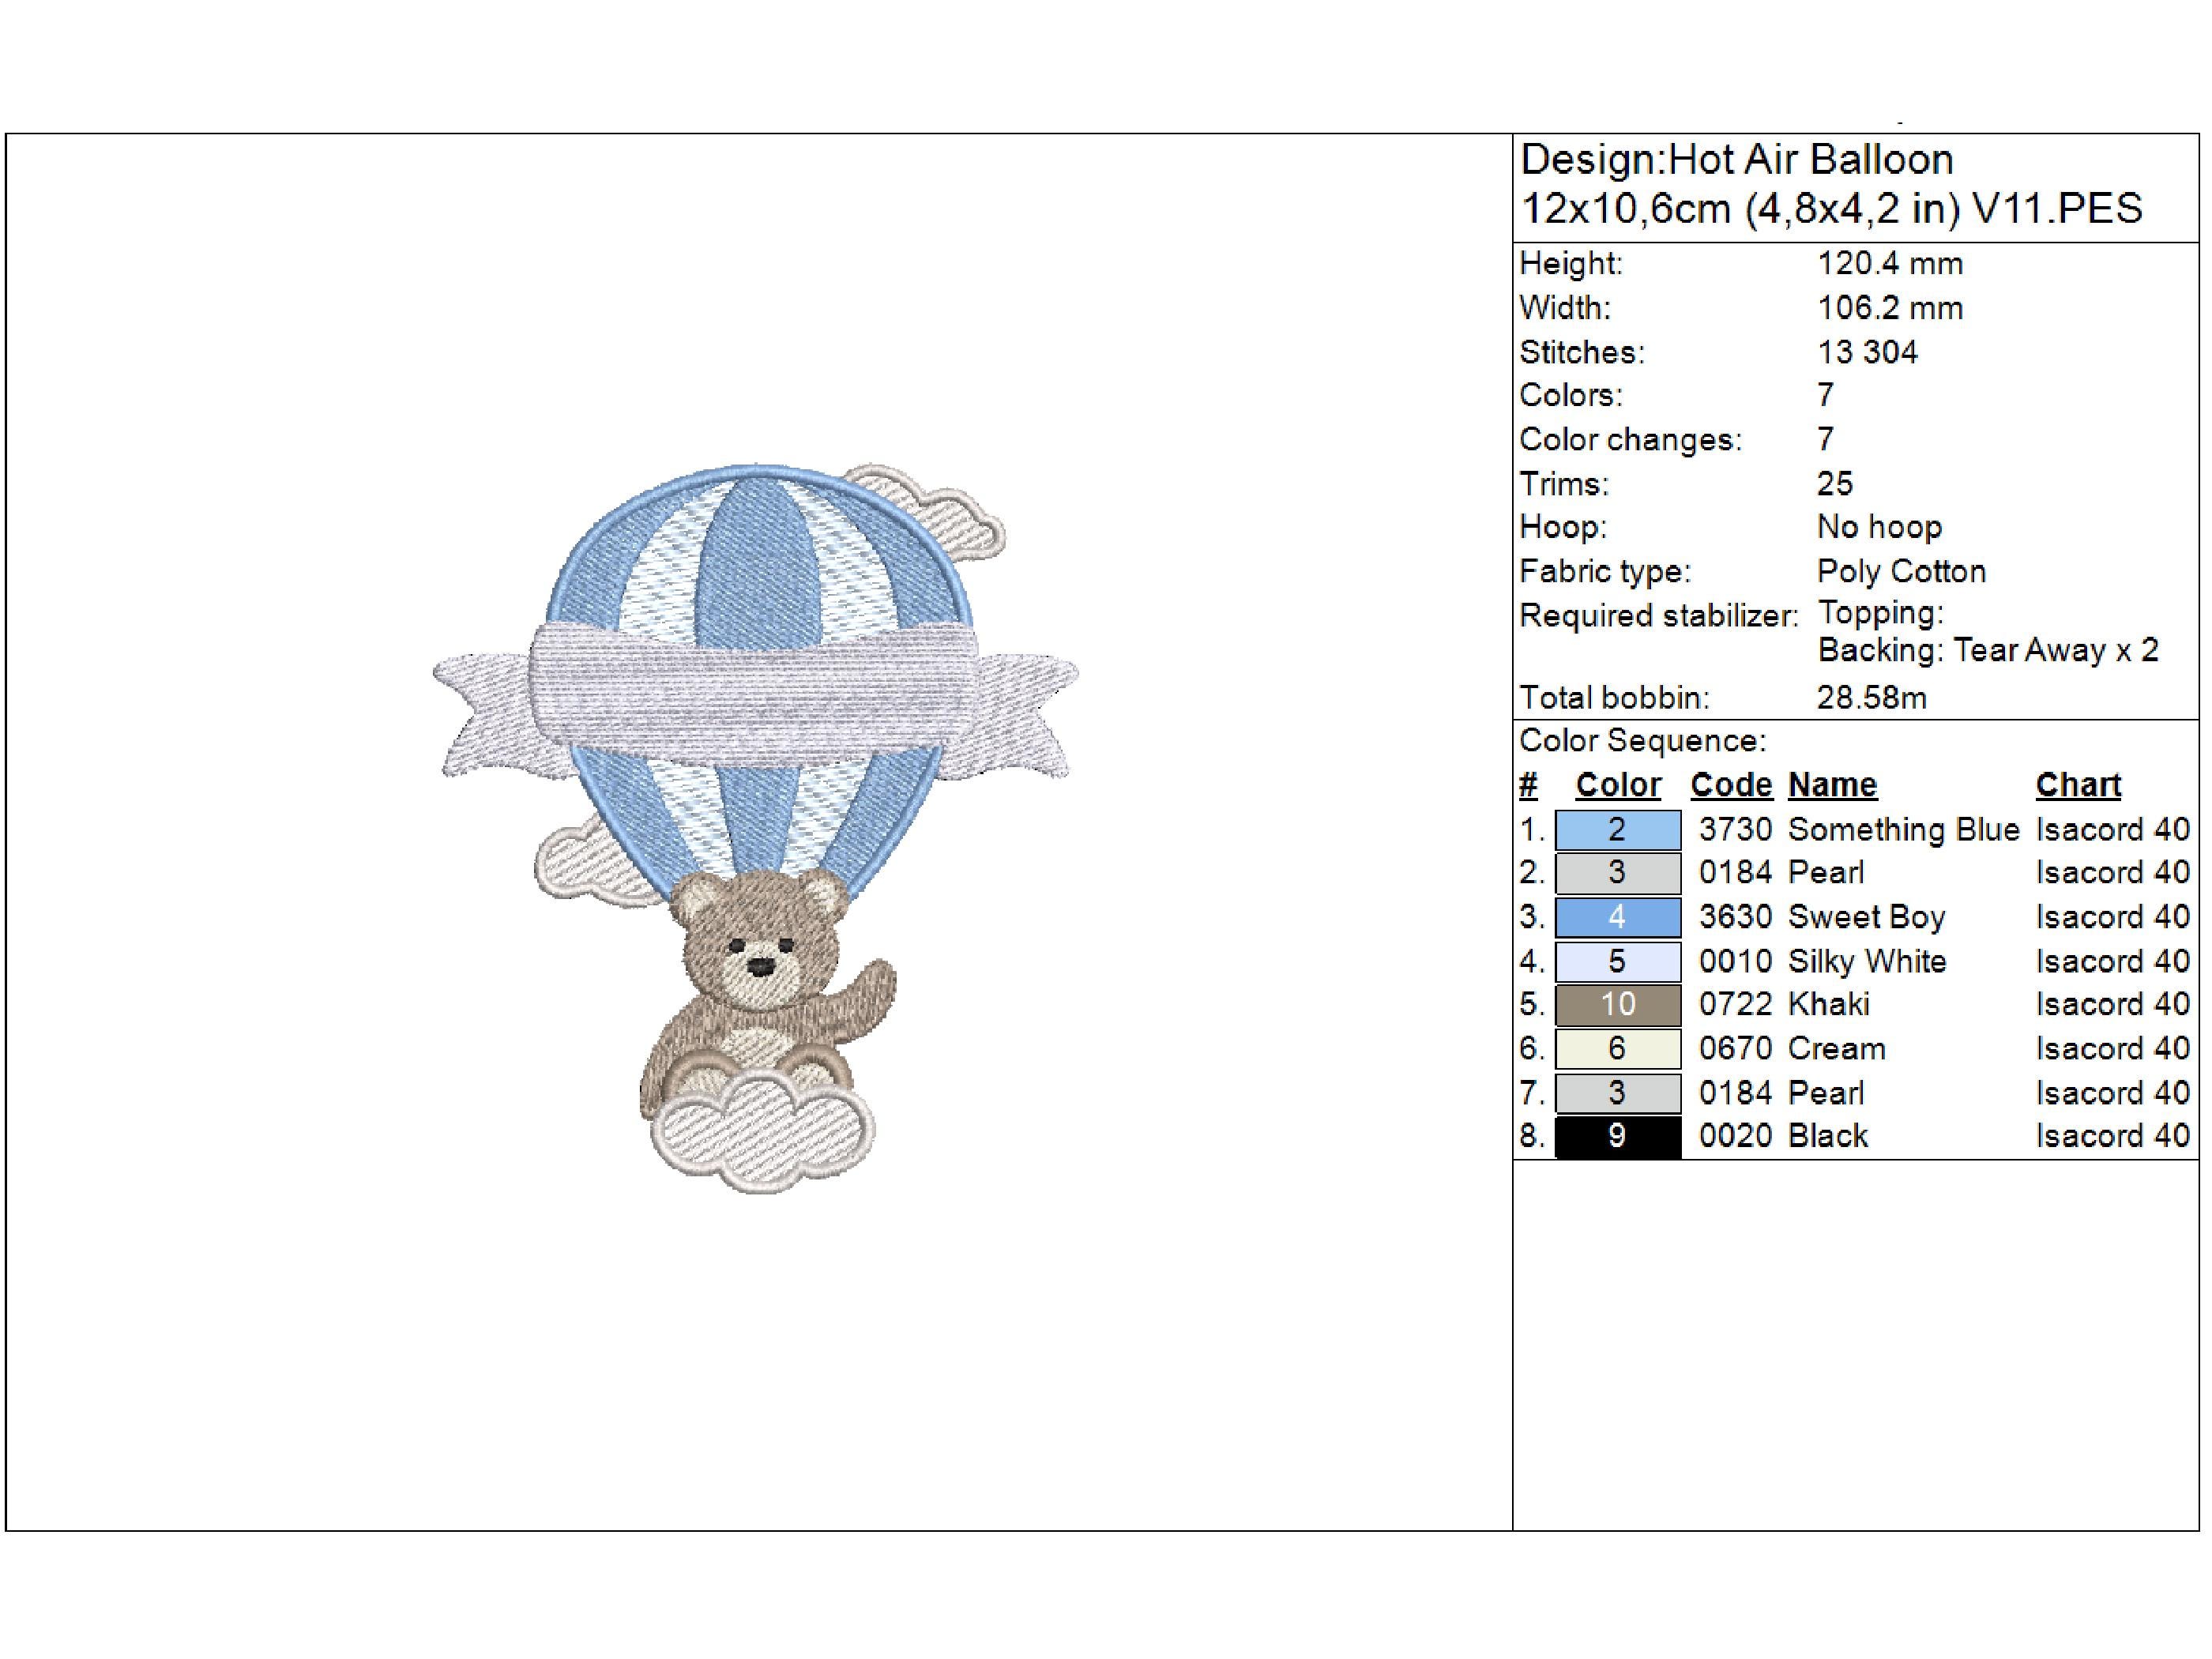Click thread code '0722'
The height and width of the screenshot is (1659, 2212).
tap(1735, 1004)
